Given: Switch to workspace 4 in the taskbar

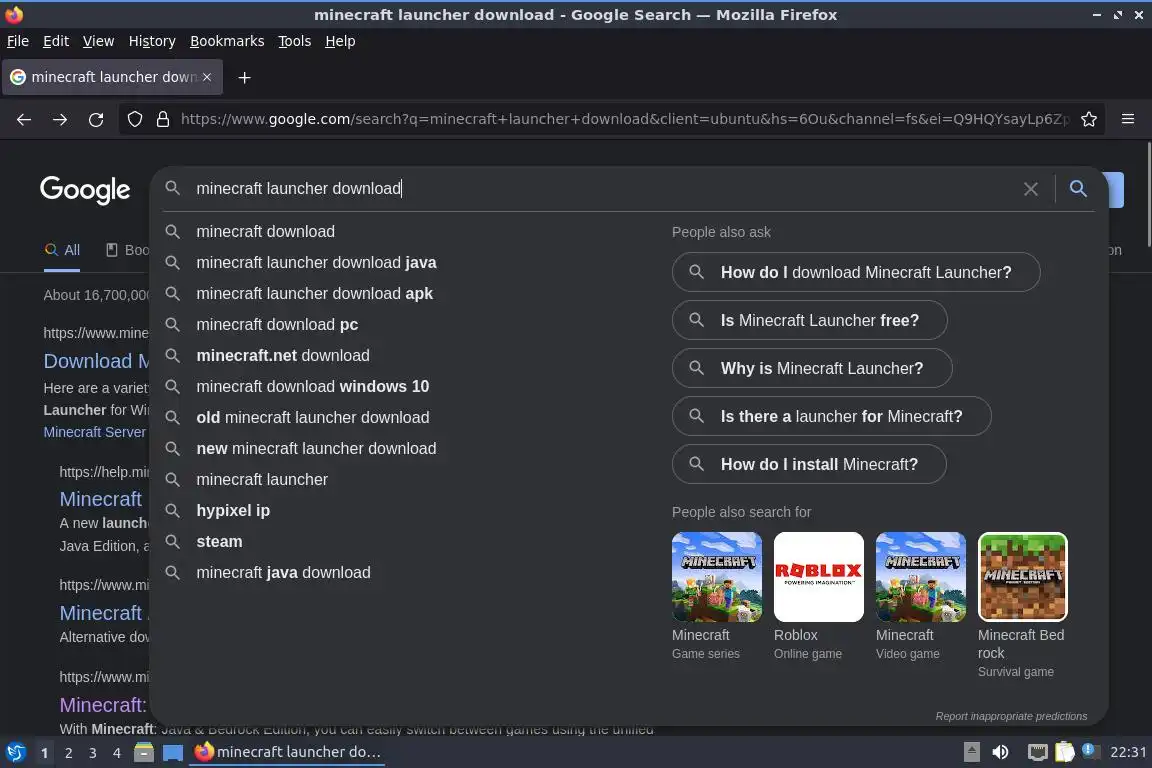Looking at the screenshot, I should click(117, 753).
